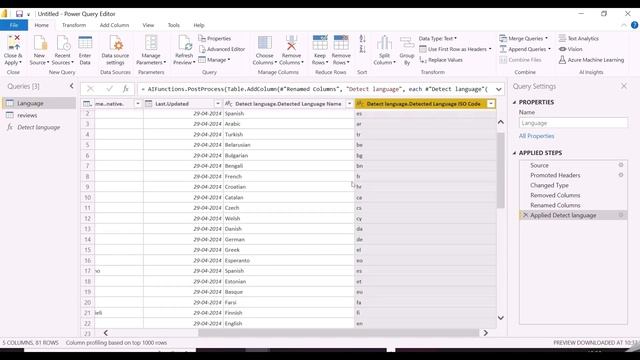Image resolution: width=640 pixels, height=360 pixels.
Task: Select the Detect language function query
Action: (x=39, y=127)
